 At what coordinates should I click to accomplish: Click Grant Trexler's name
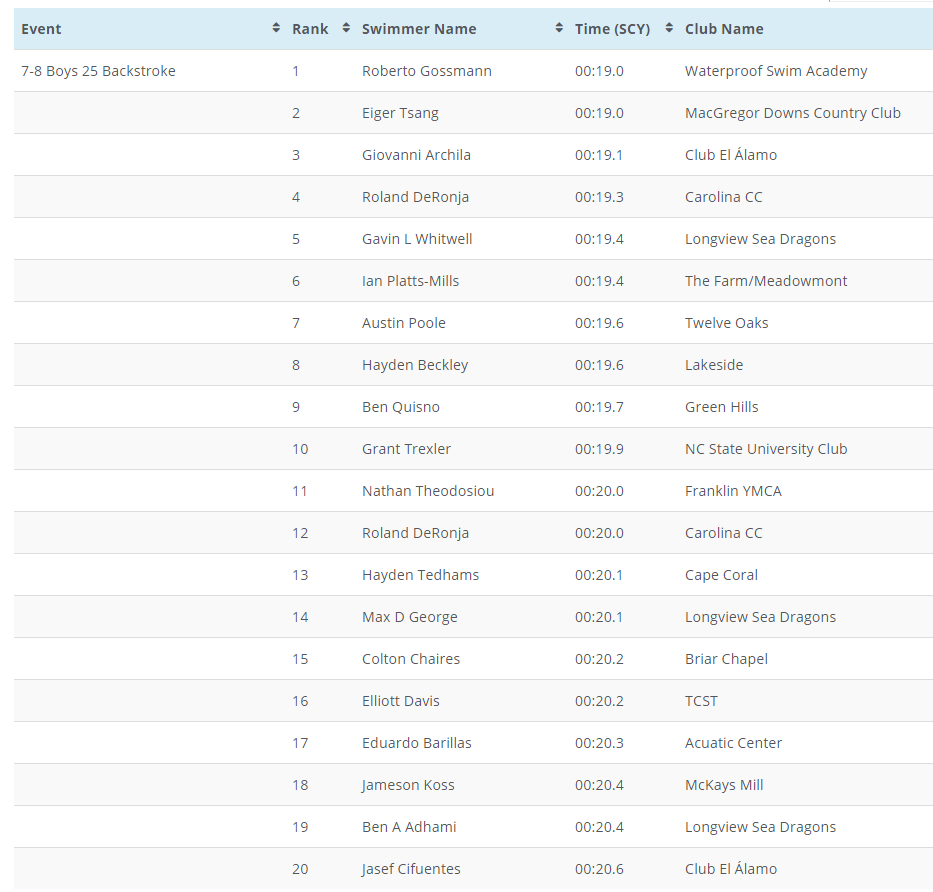pos(406,449)
